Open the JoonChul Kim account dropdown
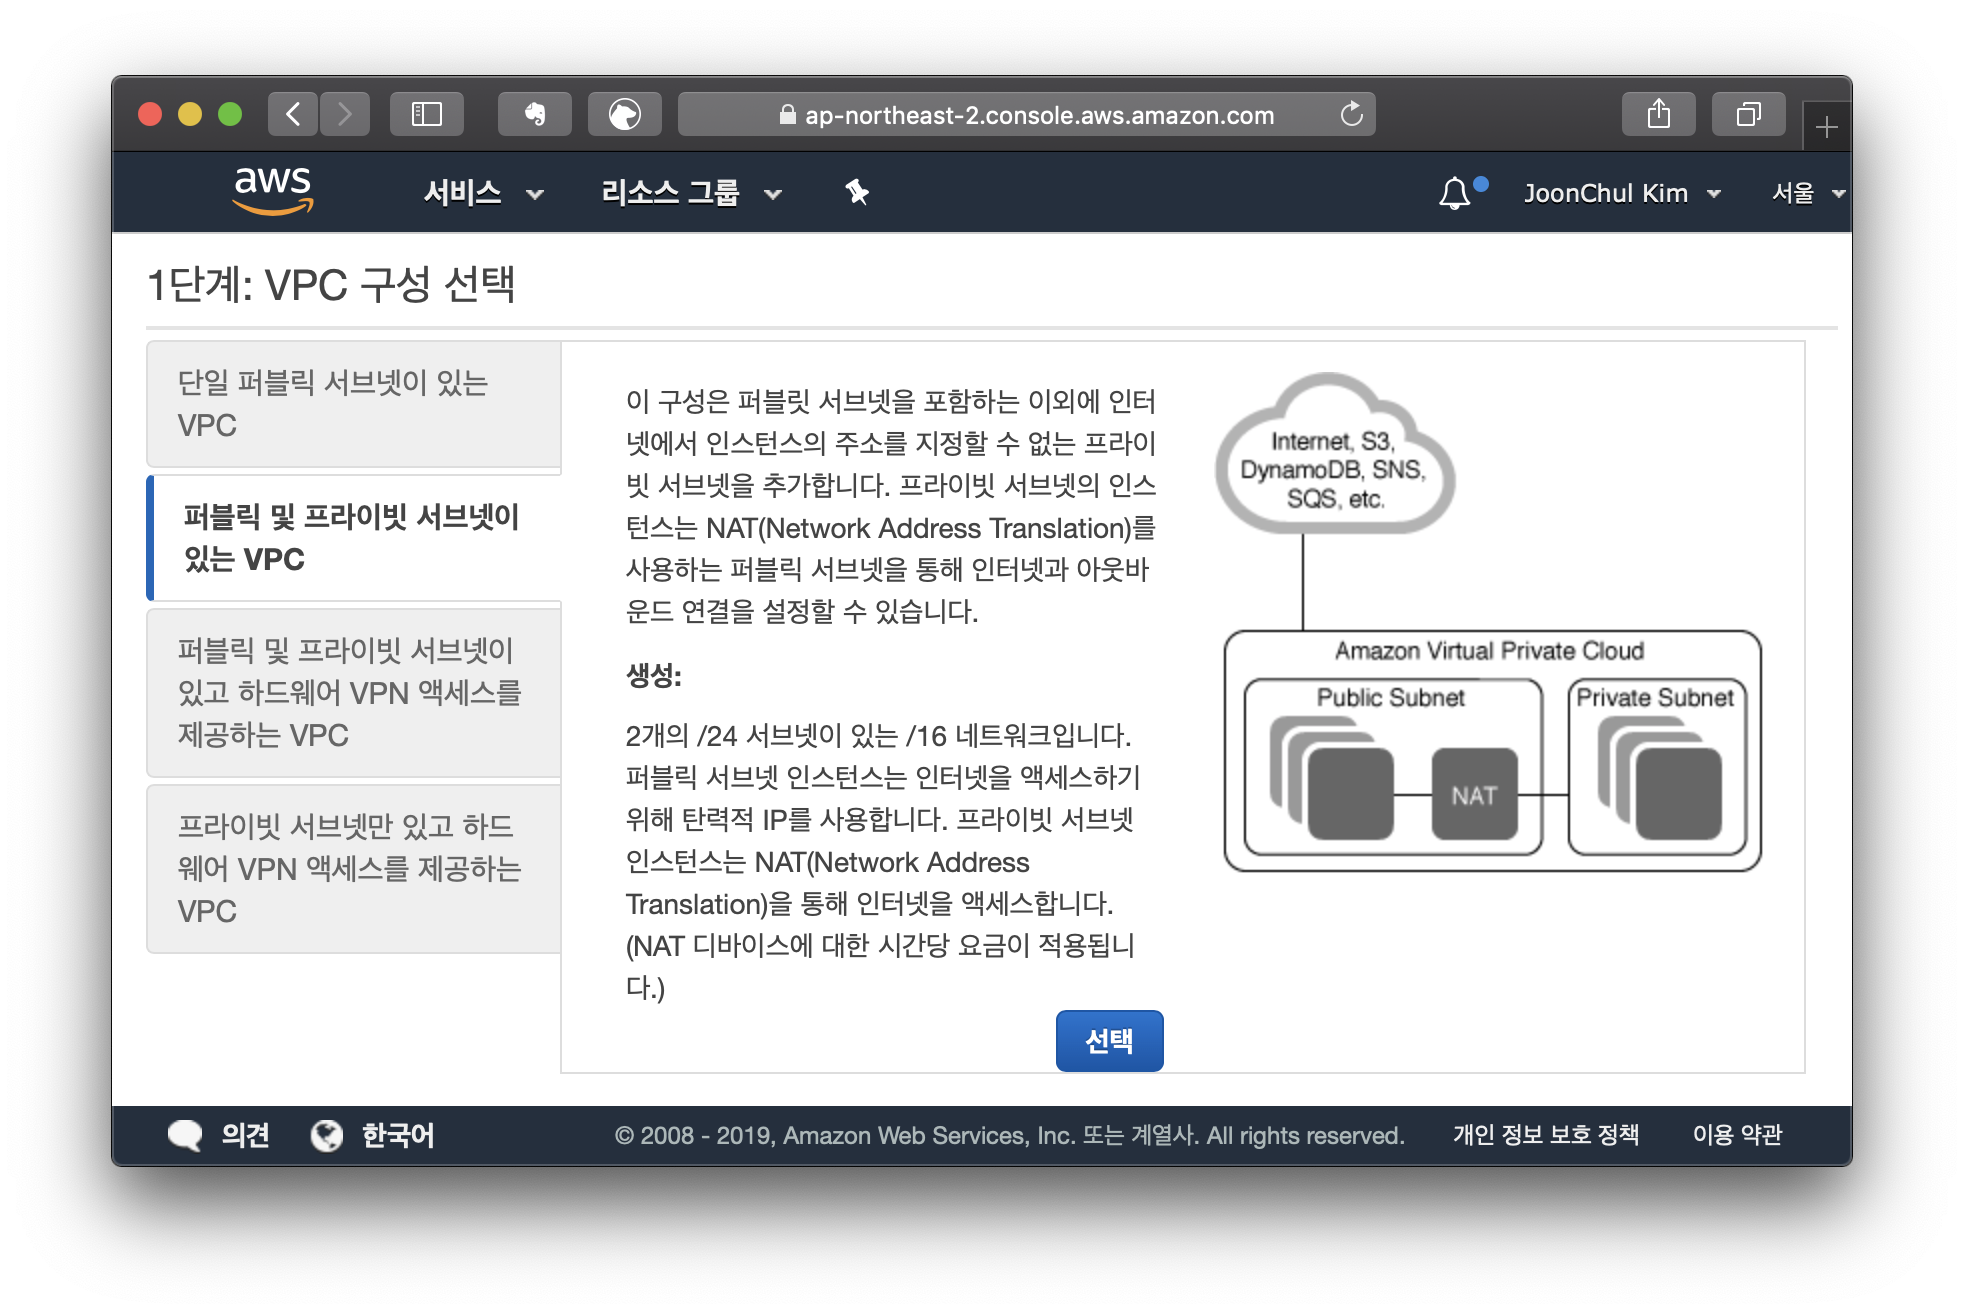 pos(1621,193)
